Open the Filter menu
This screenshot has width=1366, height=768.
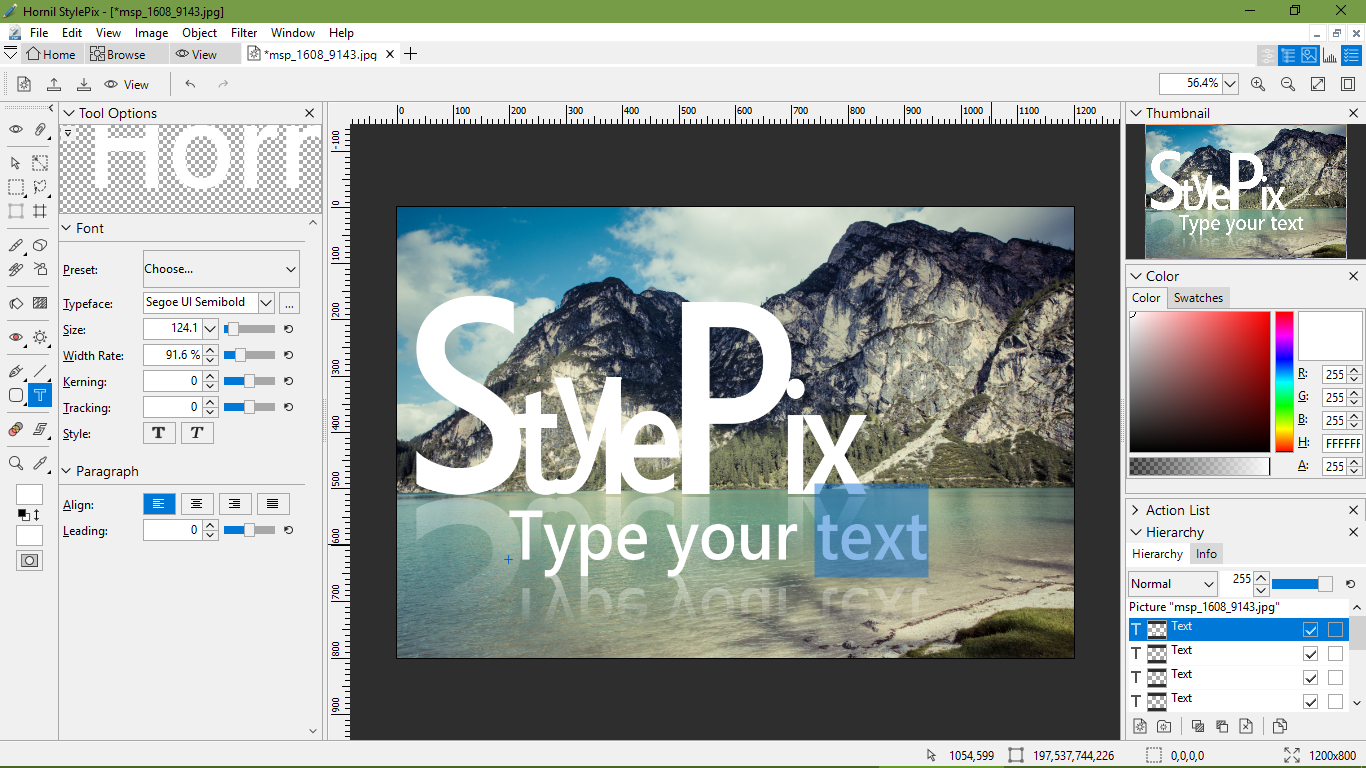point(244,33)
